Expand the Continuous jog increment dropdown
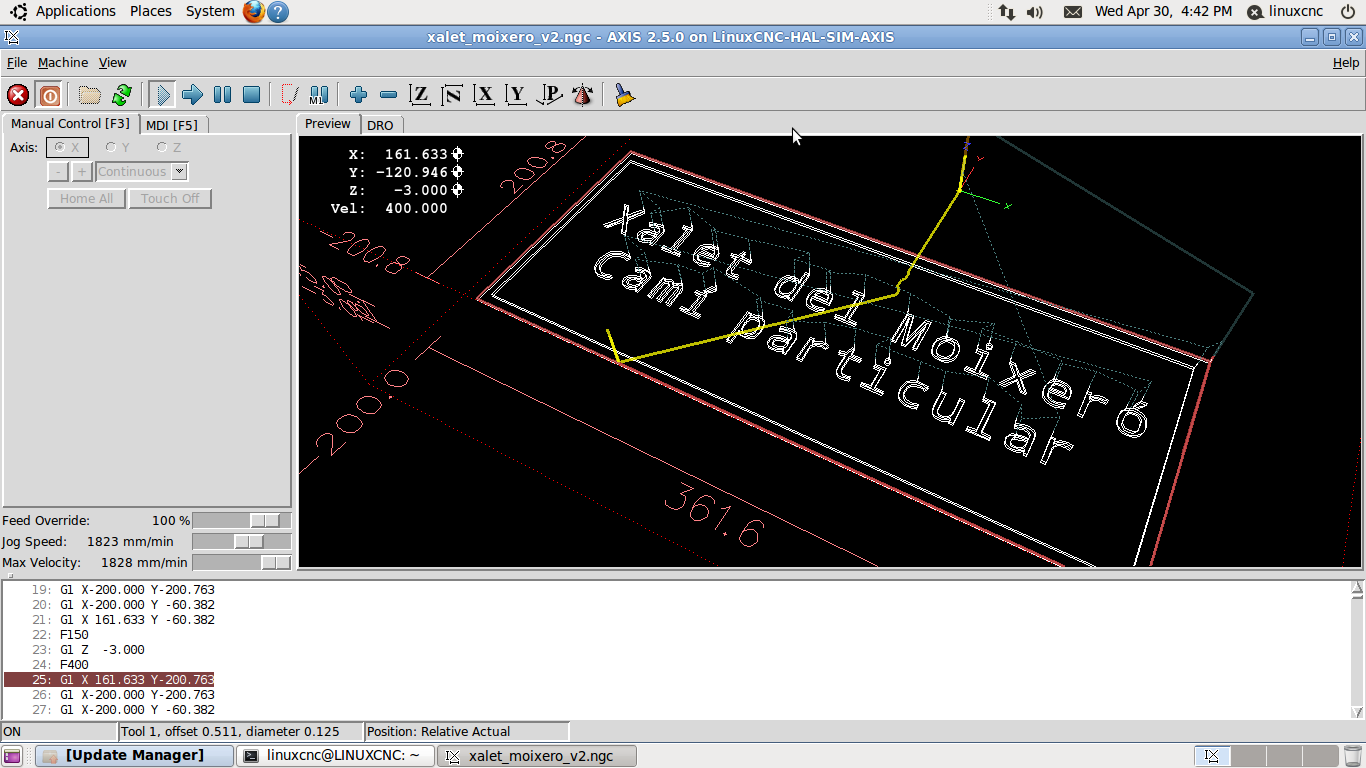1366x768 pixels. [179, 172]
